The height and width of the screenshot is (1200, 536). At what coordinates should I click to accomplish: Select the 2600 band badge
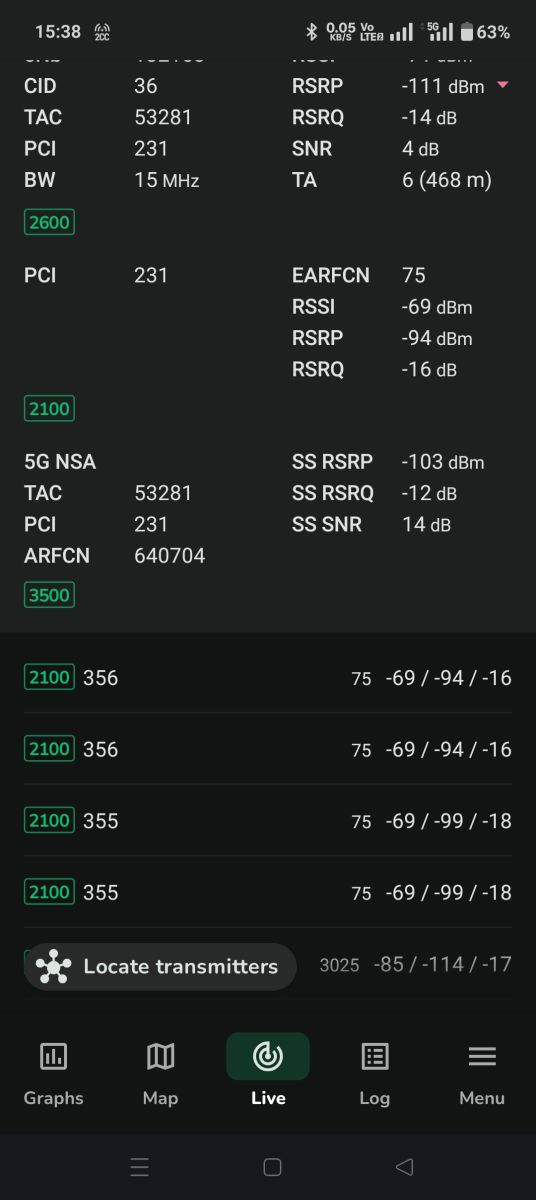[x=49, y=222]
